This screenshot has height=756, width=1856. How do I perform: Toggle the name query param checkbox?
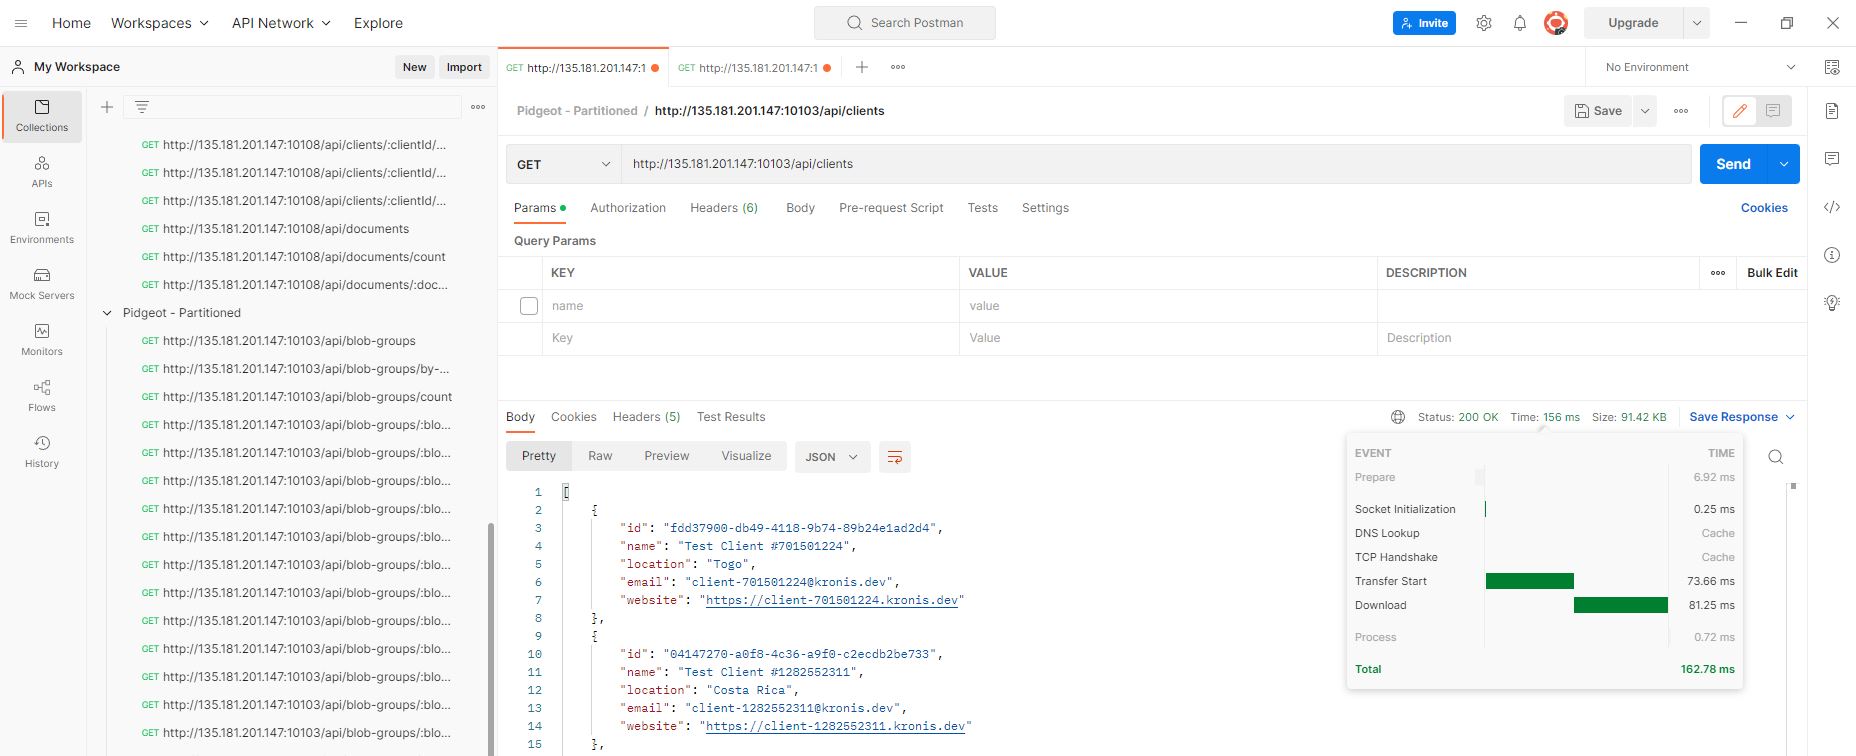click(529, 306)
